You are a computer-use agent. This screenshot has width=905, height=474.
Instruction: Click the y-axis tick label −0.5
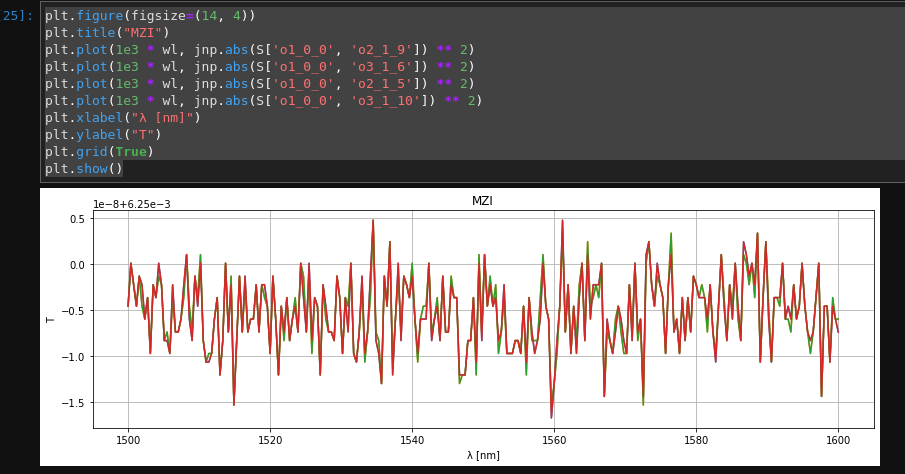(73, 311)
